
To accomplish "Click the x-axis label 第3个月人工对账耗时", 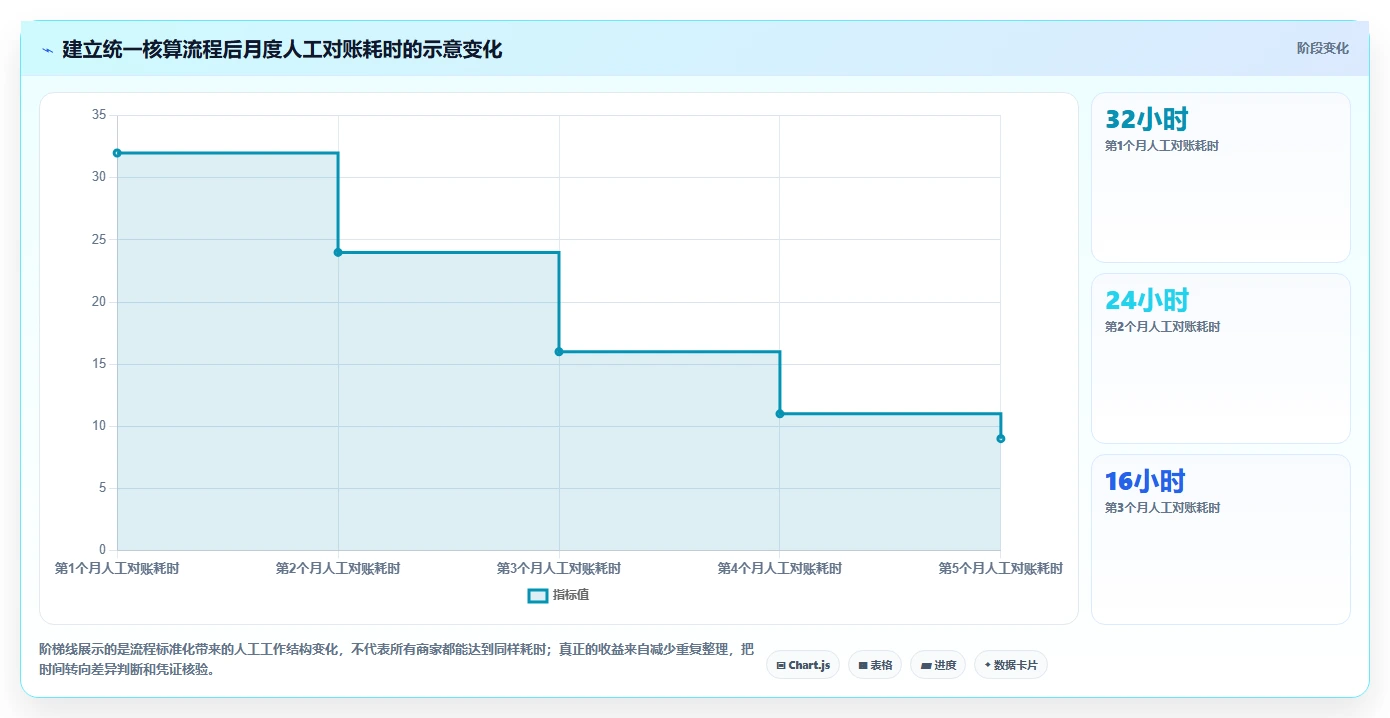I will 559,568.
